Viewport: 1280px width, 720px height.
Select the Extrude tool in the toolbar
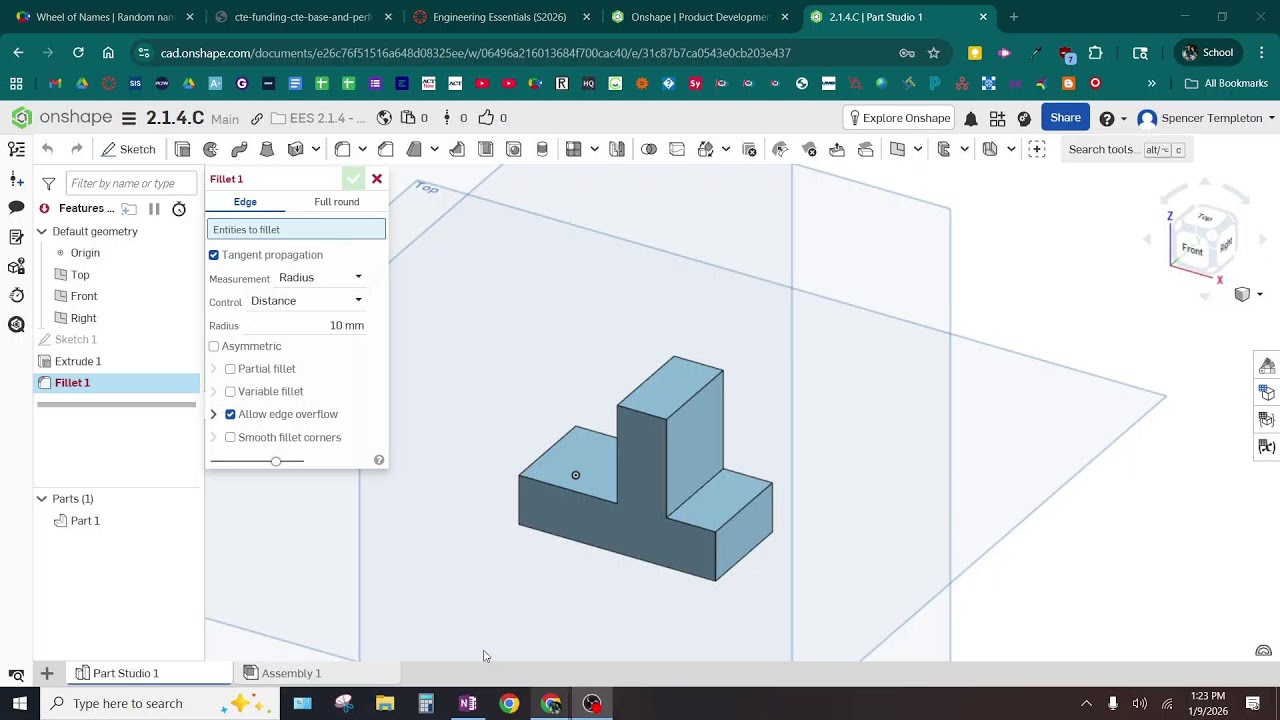(x=182, y=149)
